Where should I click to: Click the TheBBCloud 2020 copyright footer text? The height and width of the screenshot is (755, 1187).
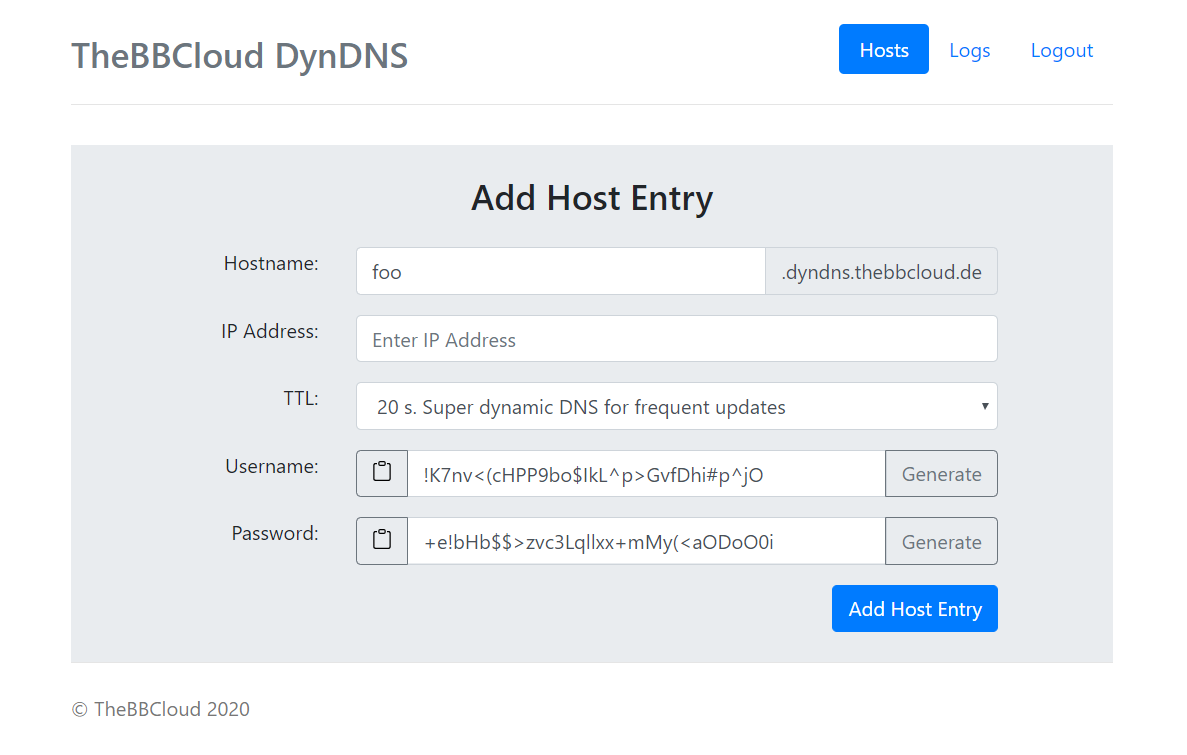[x=161, y=709]
